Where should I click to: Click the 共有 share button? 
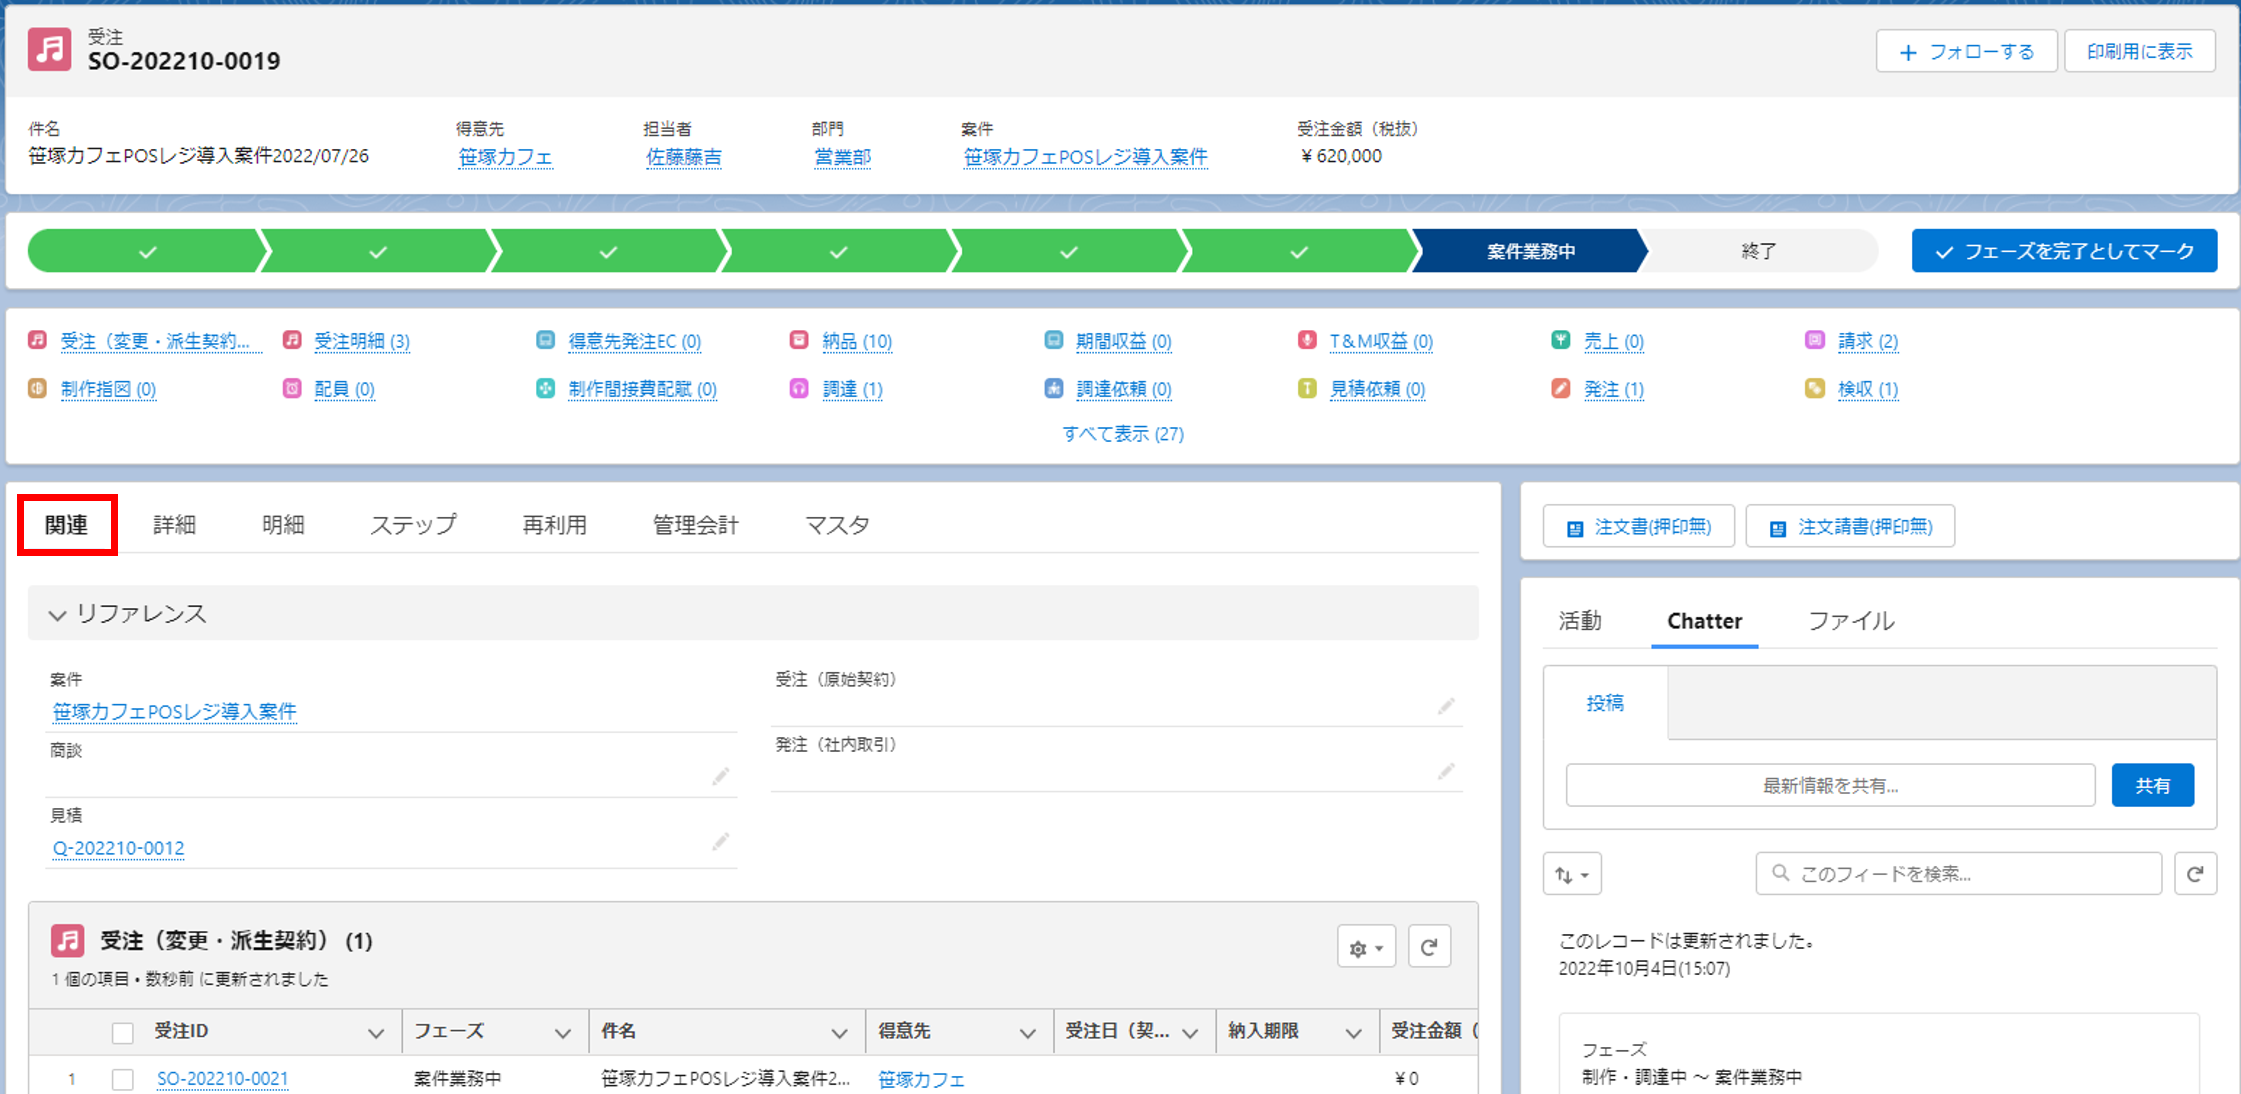[2152, 786]
